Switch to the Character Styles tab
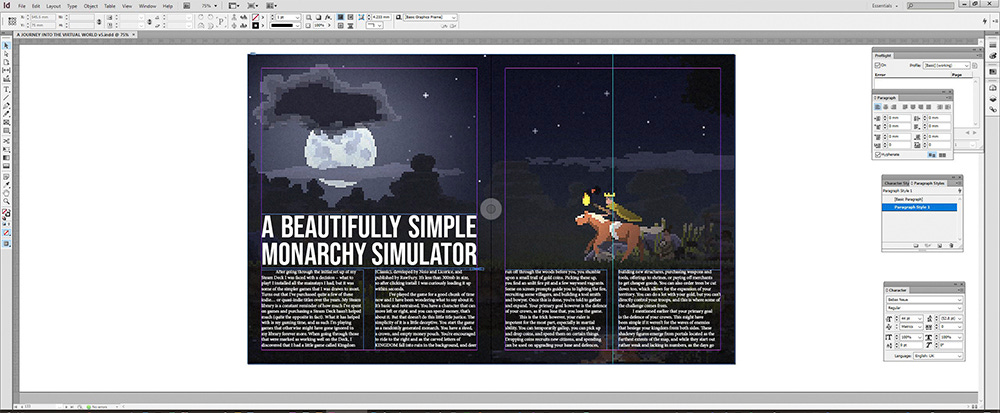Screen dimensions: 1000x413 click(895, 183)
